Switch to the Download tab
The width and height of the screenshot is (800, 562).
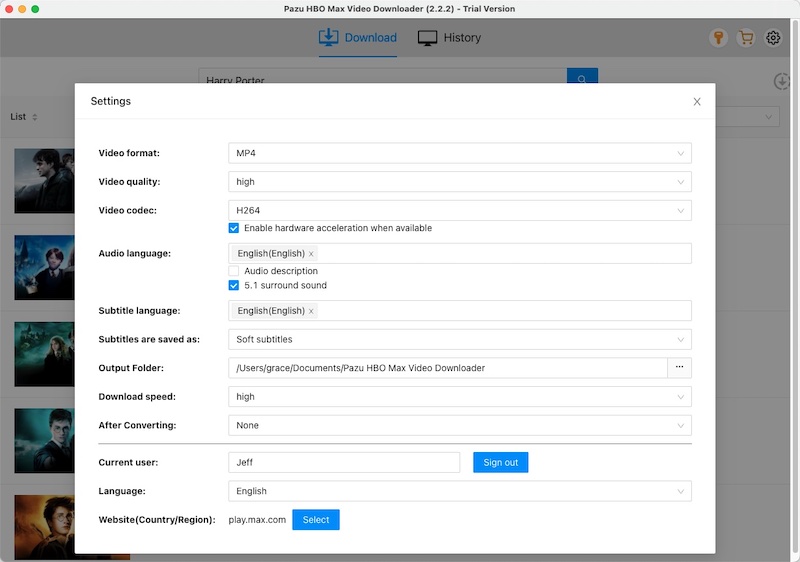coord(358,38)
